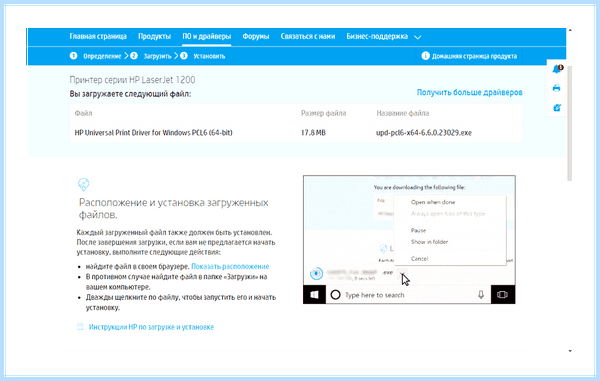The image size is (600, 381).
Task: Click the download instruction screenshot thumbnail
Action: point(409,239)
